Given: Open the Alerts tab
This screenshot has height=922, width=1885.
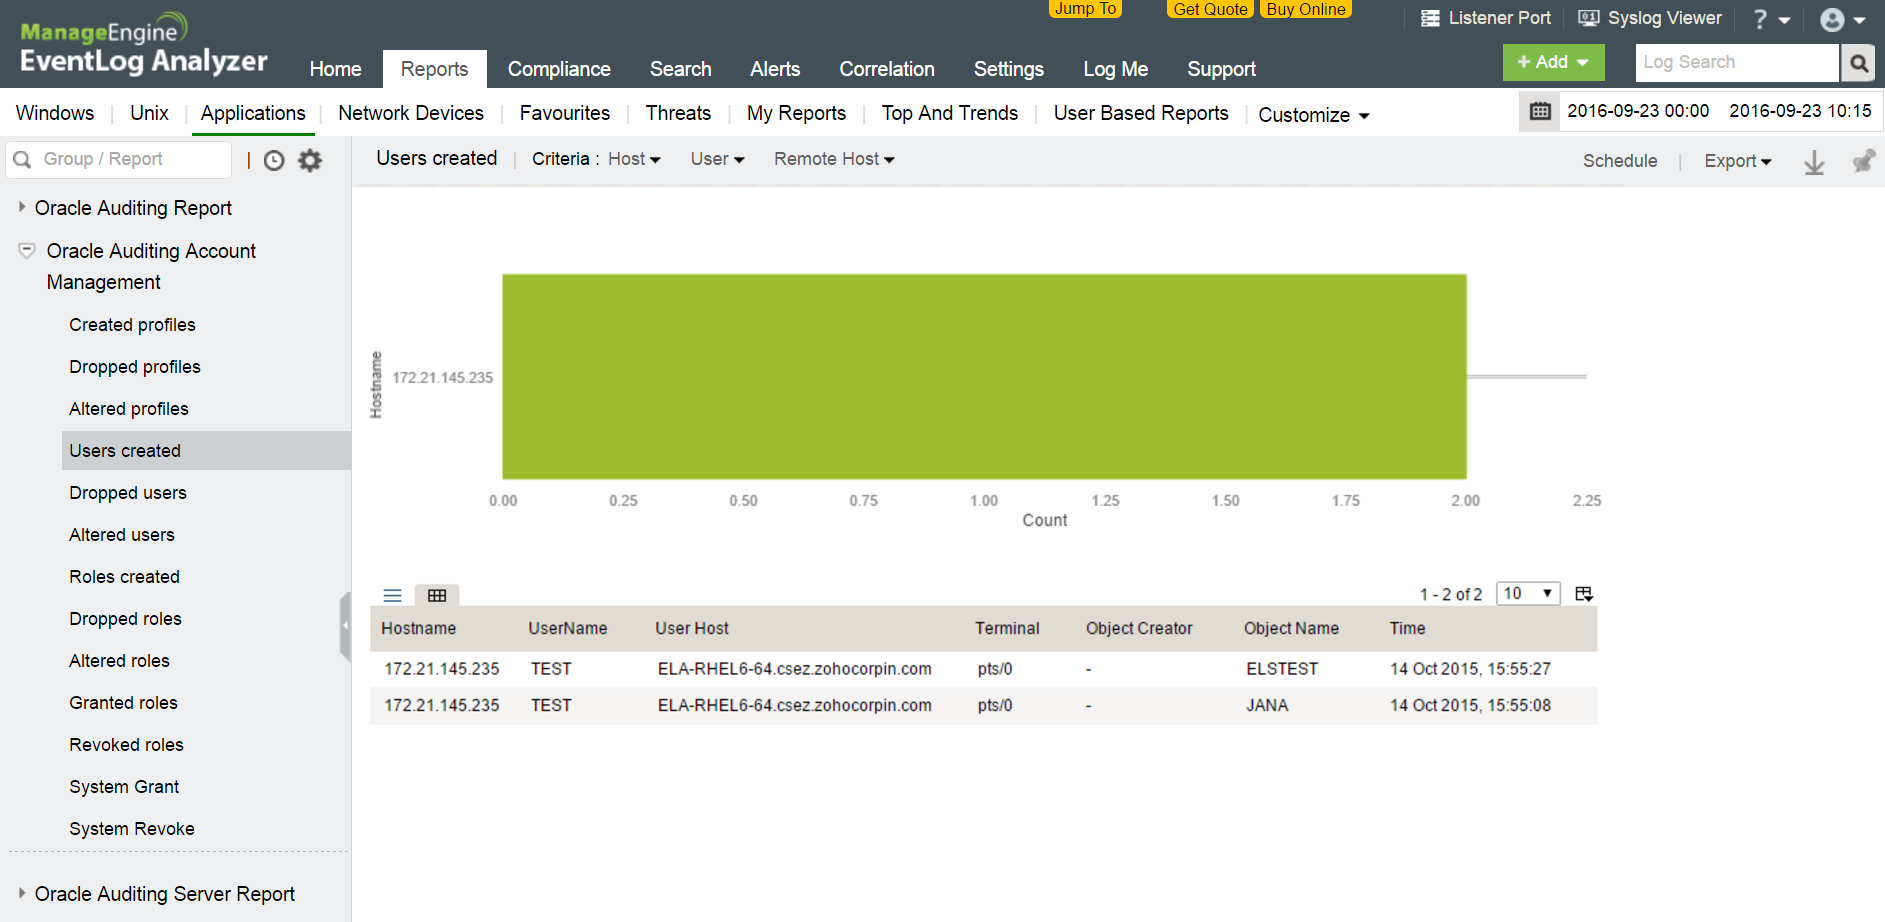Looking at the screenshot, I should point(775,69).
